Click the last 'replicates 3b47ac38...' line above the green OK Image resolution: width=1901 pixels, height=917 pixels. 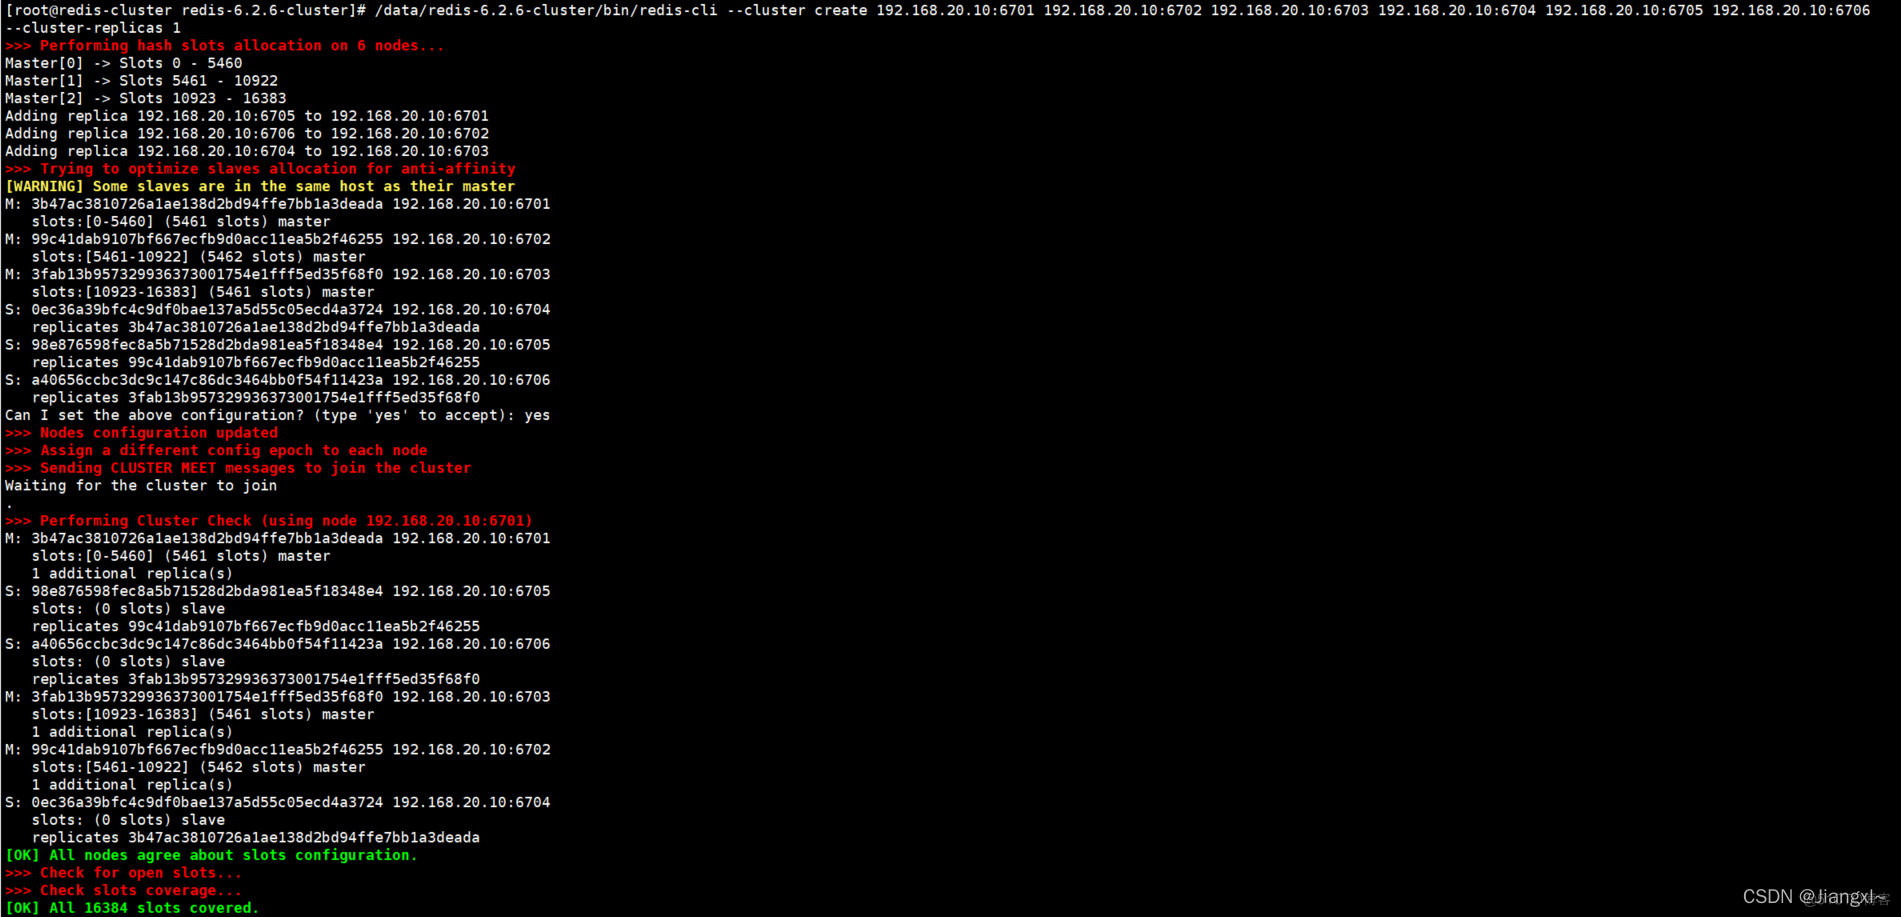point(256,838)
